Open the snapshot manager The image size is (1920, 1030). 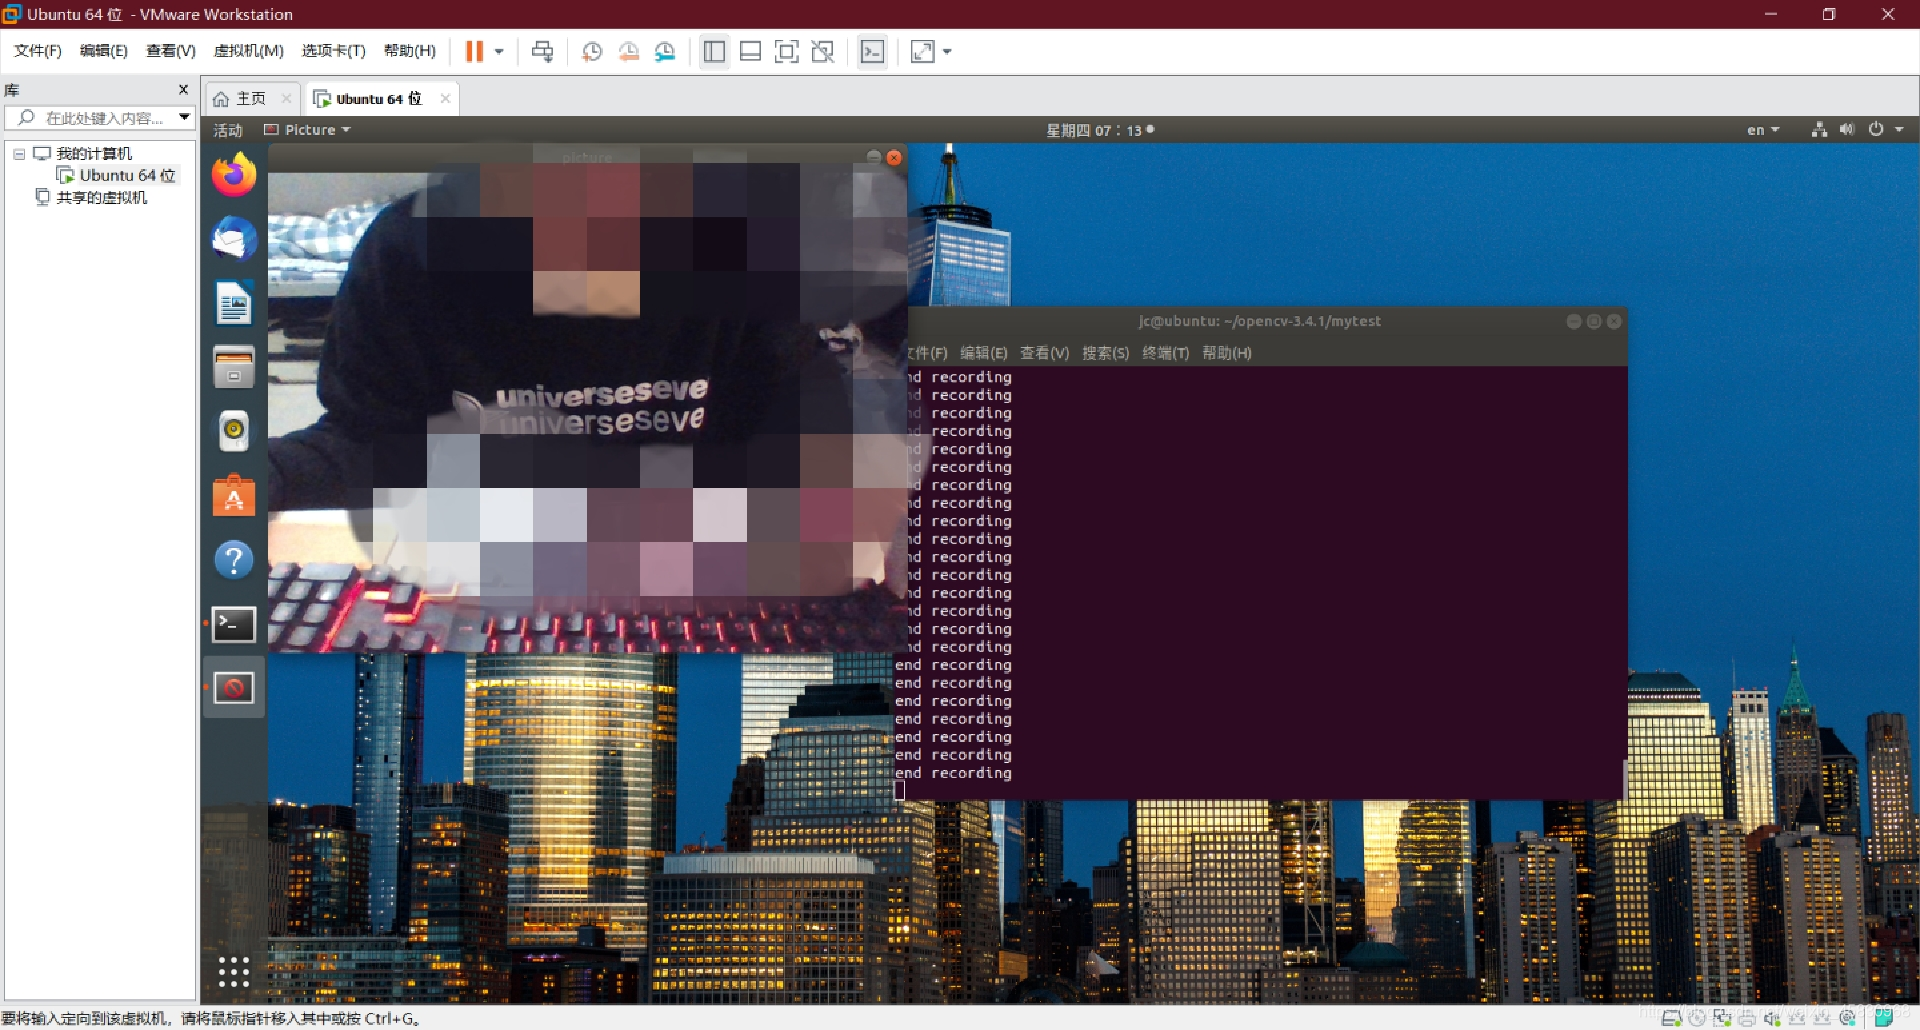(x=665, y=51)
